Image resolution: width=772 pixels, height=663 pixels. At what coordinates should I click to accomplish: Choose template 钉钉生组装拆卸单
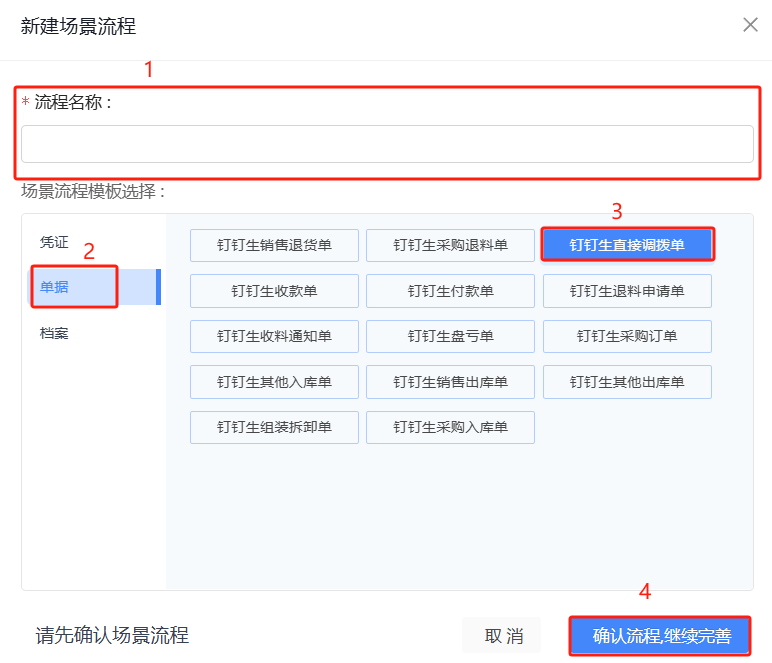[274, 427]
